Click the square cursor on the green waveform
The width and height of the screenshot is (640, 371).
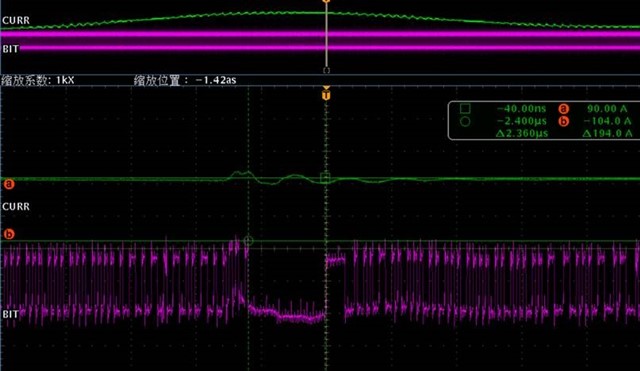pyautogui.click(x=325, y=178)
